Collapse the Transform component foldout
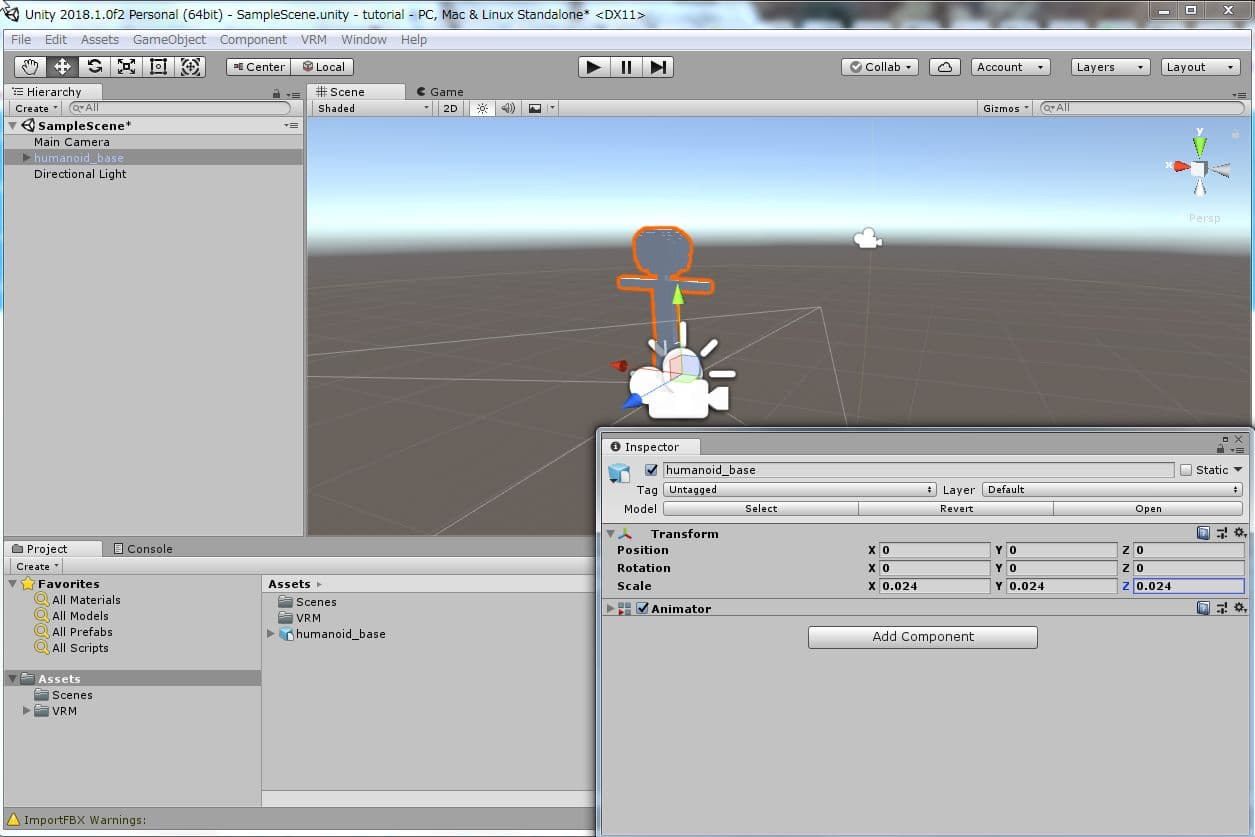 pos(610,534)
